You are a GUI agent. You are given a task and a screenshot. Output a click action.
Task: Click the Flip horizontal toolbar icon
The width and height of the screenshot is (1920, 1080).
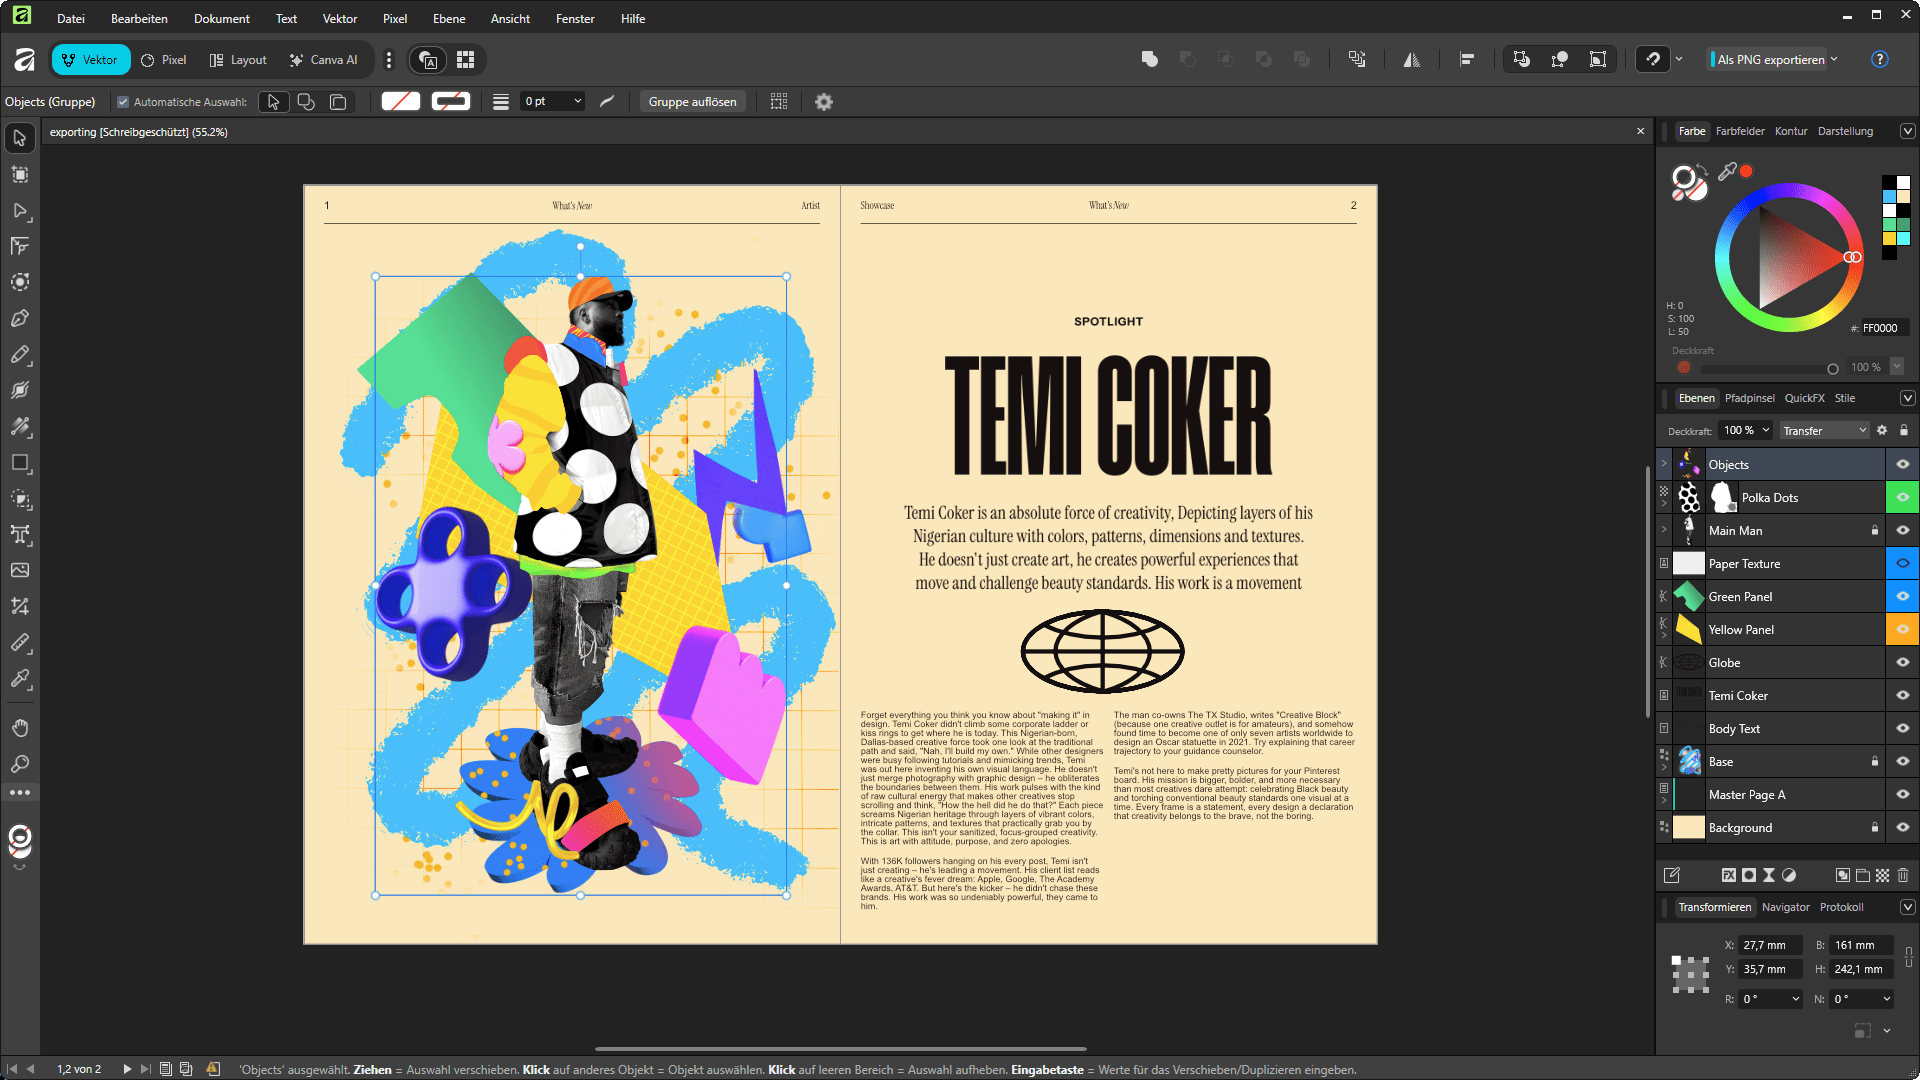pos(1411,60)
